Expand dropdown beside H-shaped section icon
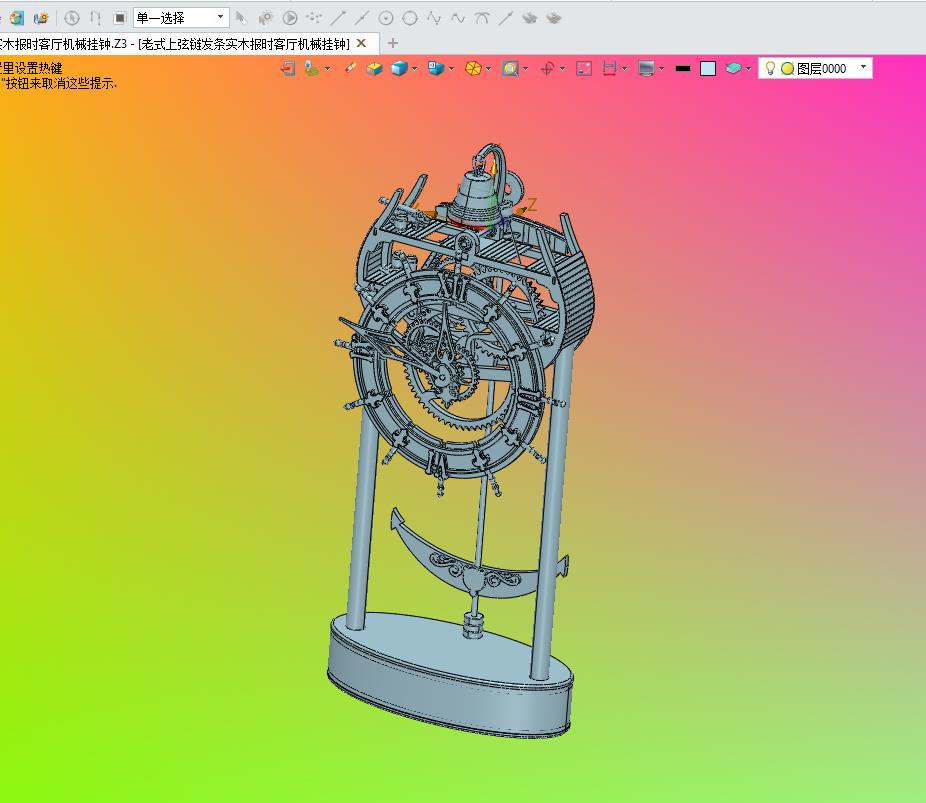The image size is (926, 803). point(625,68)
